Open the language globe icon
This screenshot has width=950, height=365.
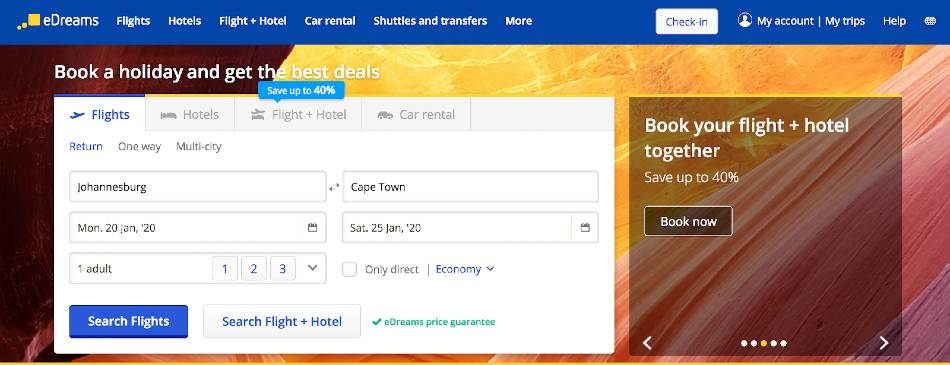931,21
